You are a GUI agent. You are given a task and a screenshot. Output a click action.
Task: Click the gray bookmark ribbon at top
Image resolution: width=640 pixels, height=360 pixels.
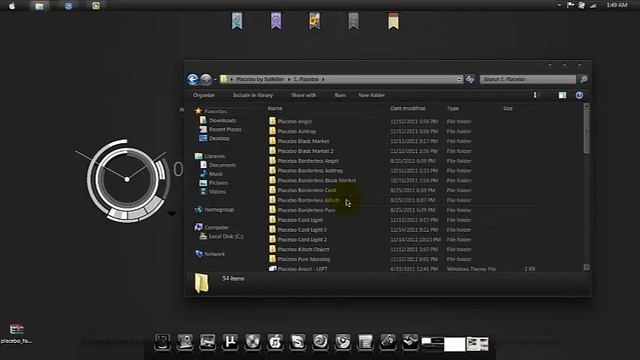(353, 21)
